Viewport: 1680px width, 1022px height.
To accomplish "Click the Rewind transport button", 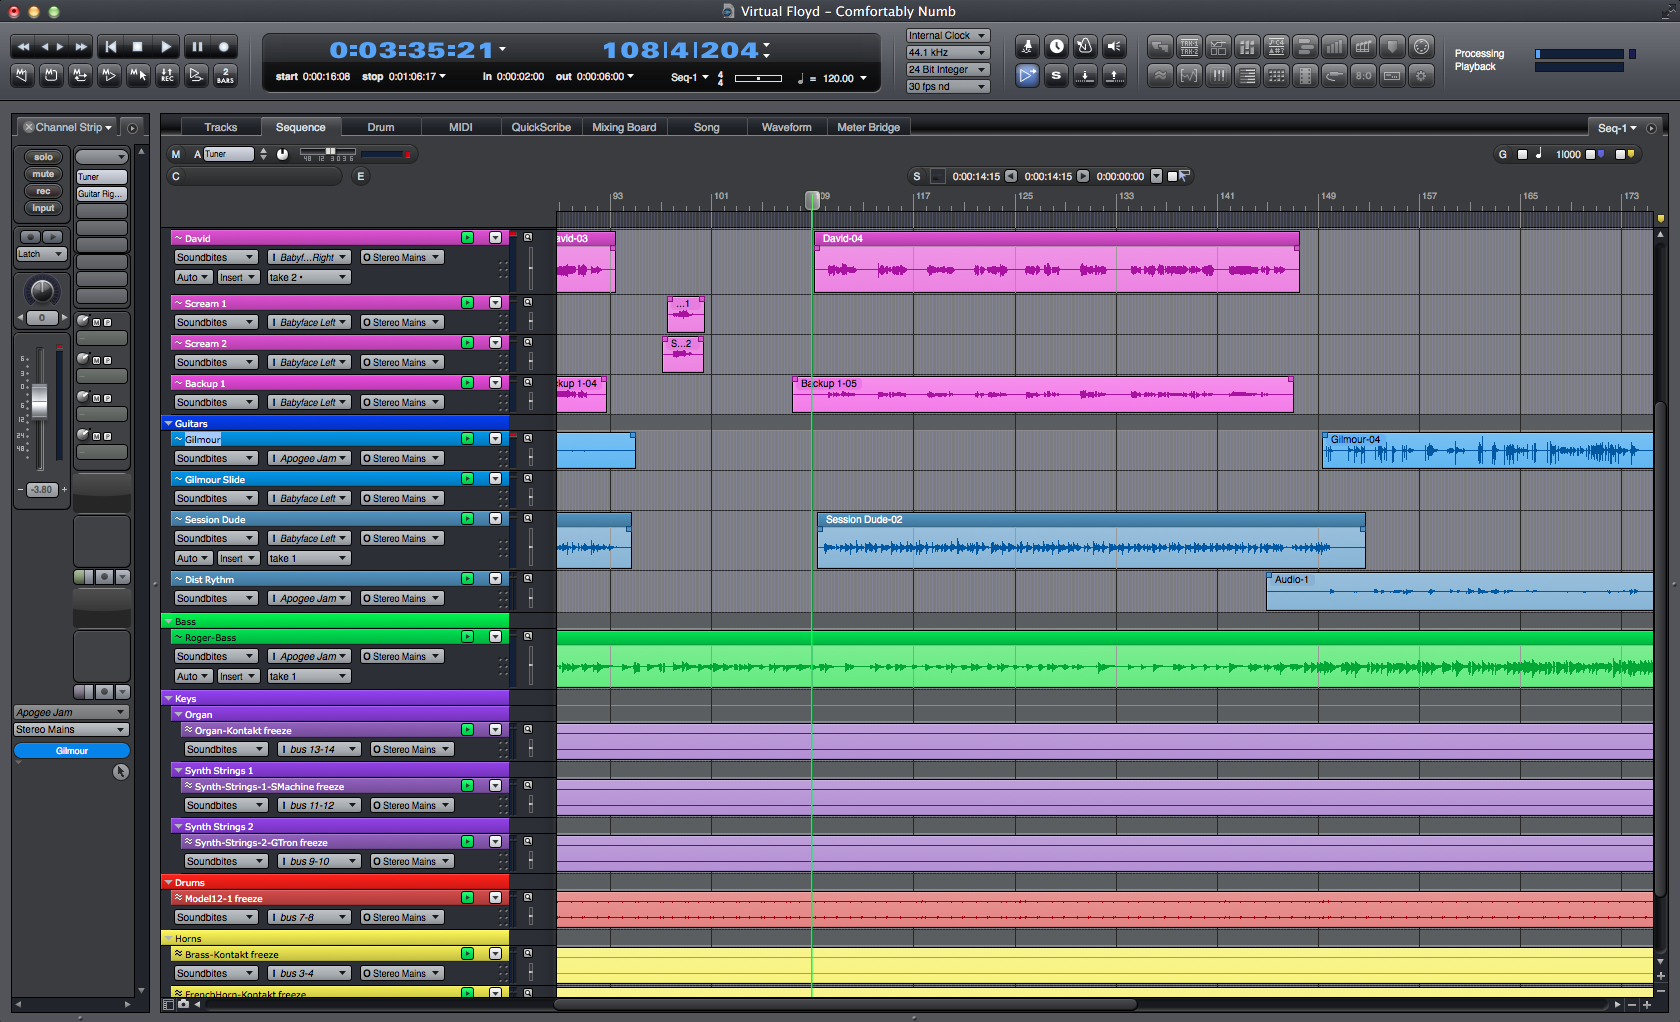I will click(23, 46).
